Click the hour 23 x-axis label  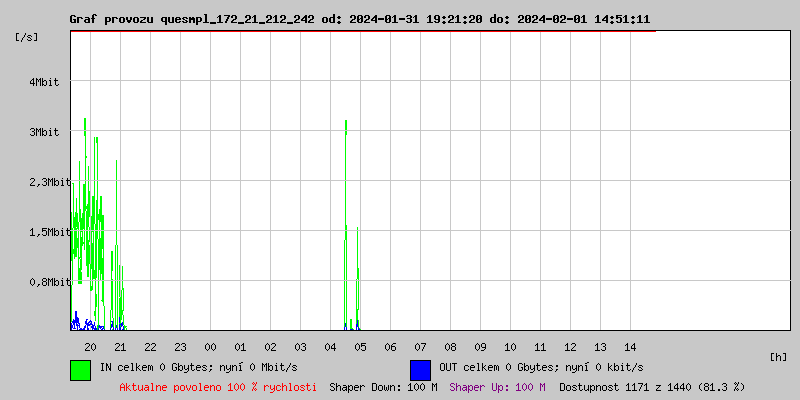coord(180,347)
